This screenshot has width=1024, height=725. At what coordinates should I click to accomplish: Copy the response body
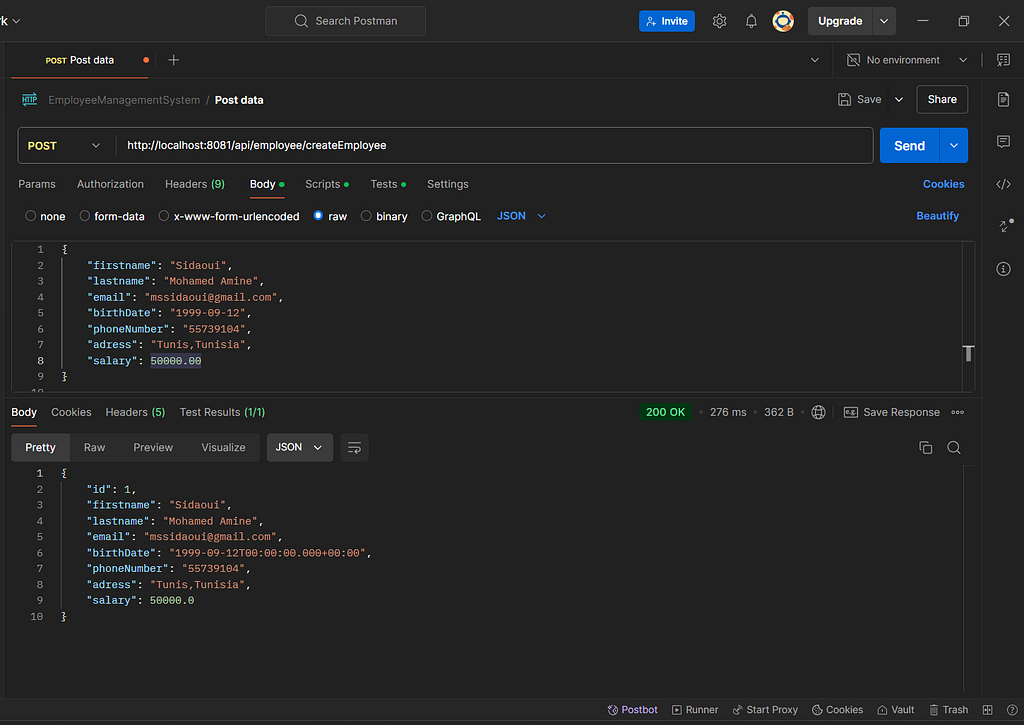pyautogui.click(x=925, y=447)
